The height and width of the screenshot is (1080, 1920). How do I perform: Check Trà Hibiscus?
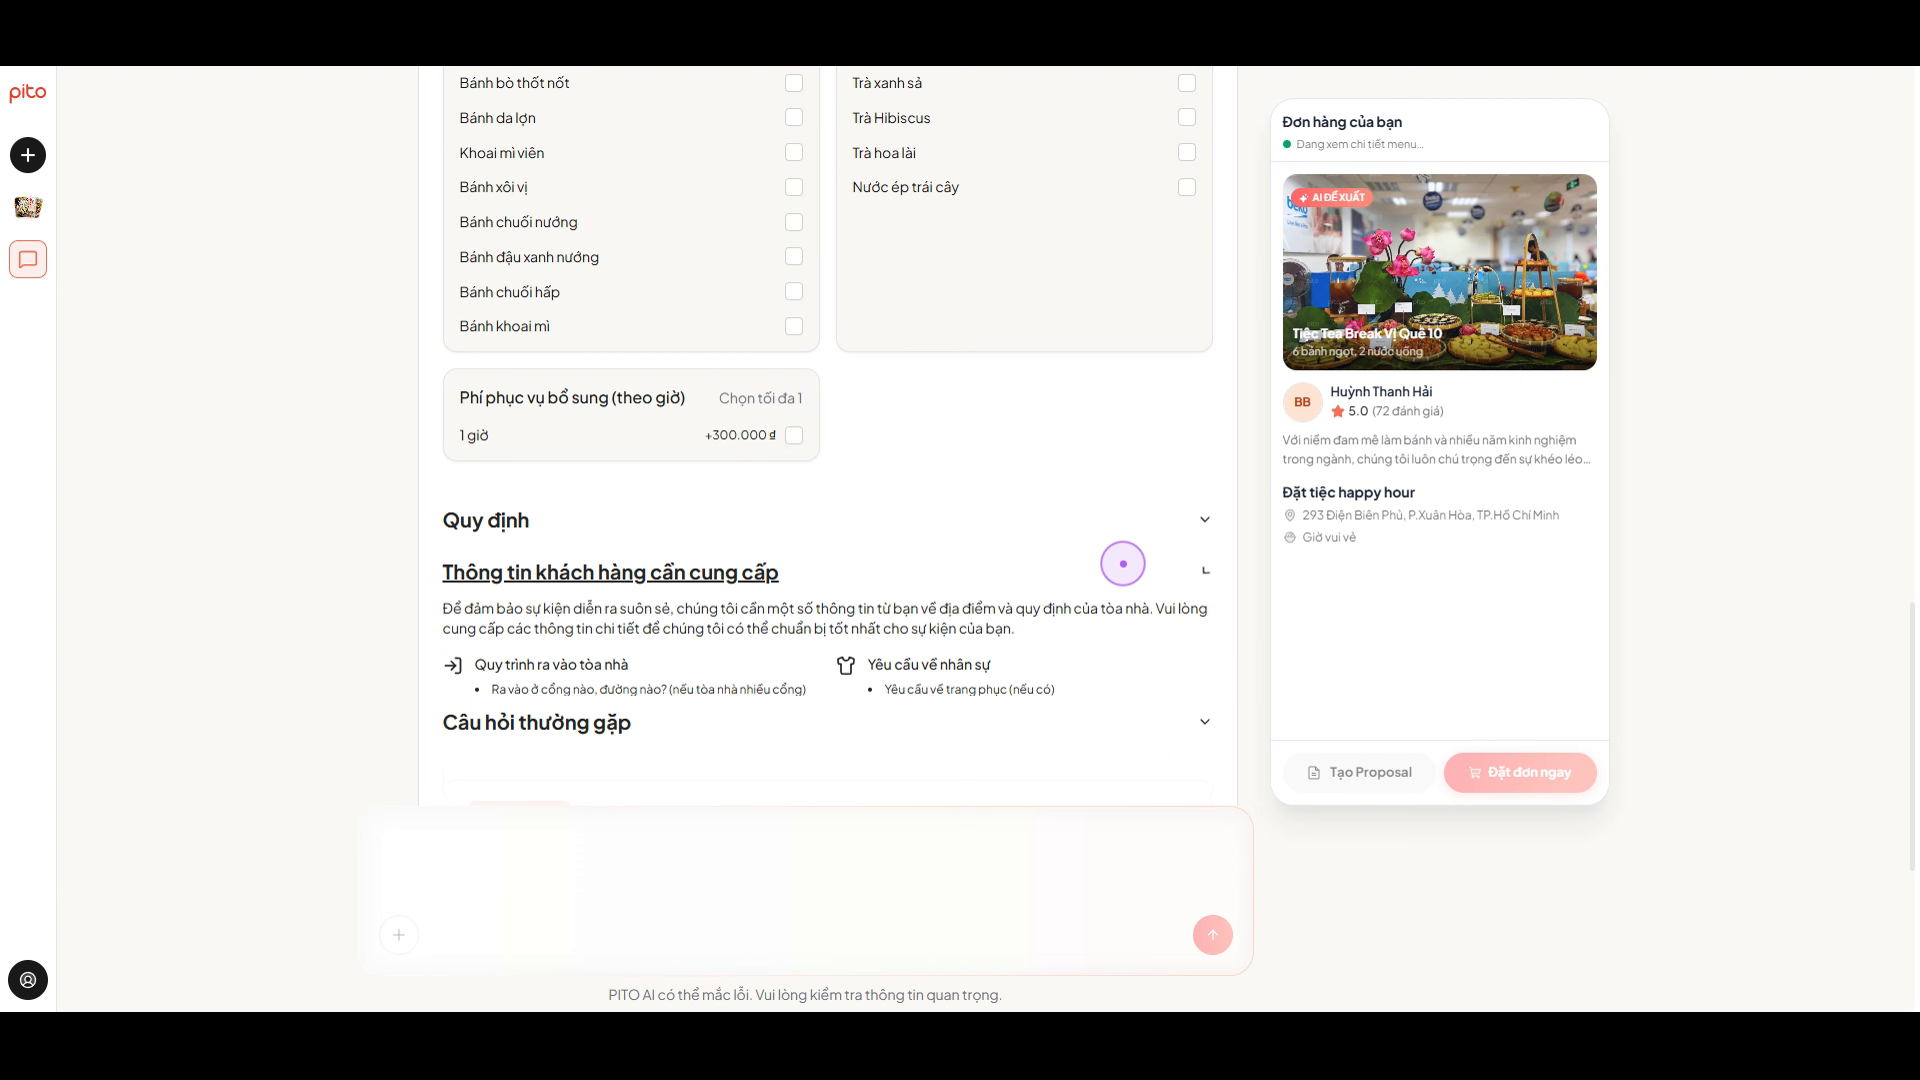click(x=1187, y=117)
